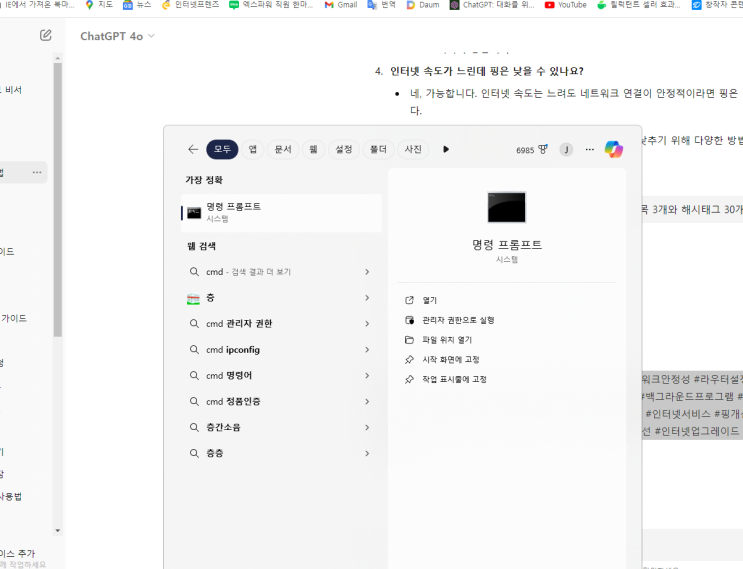Open the J account avatar

[566, 150]
